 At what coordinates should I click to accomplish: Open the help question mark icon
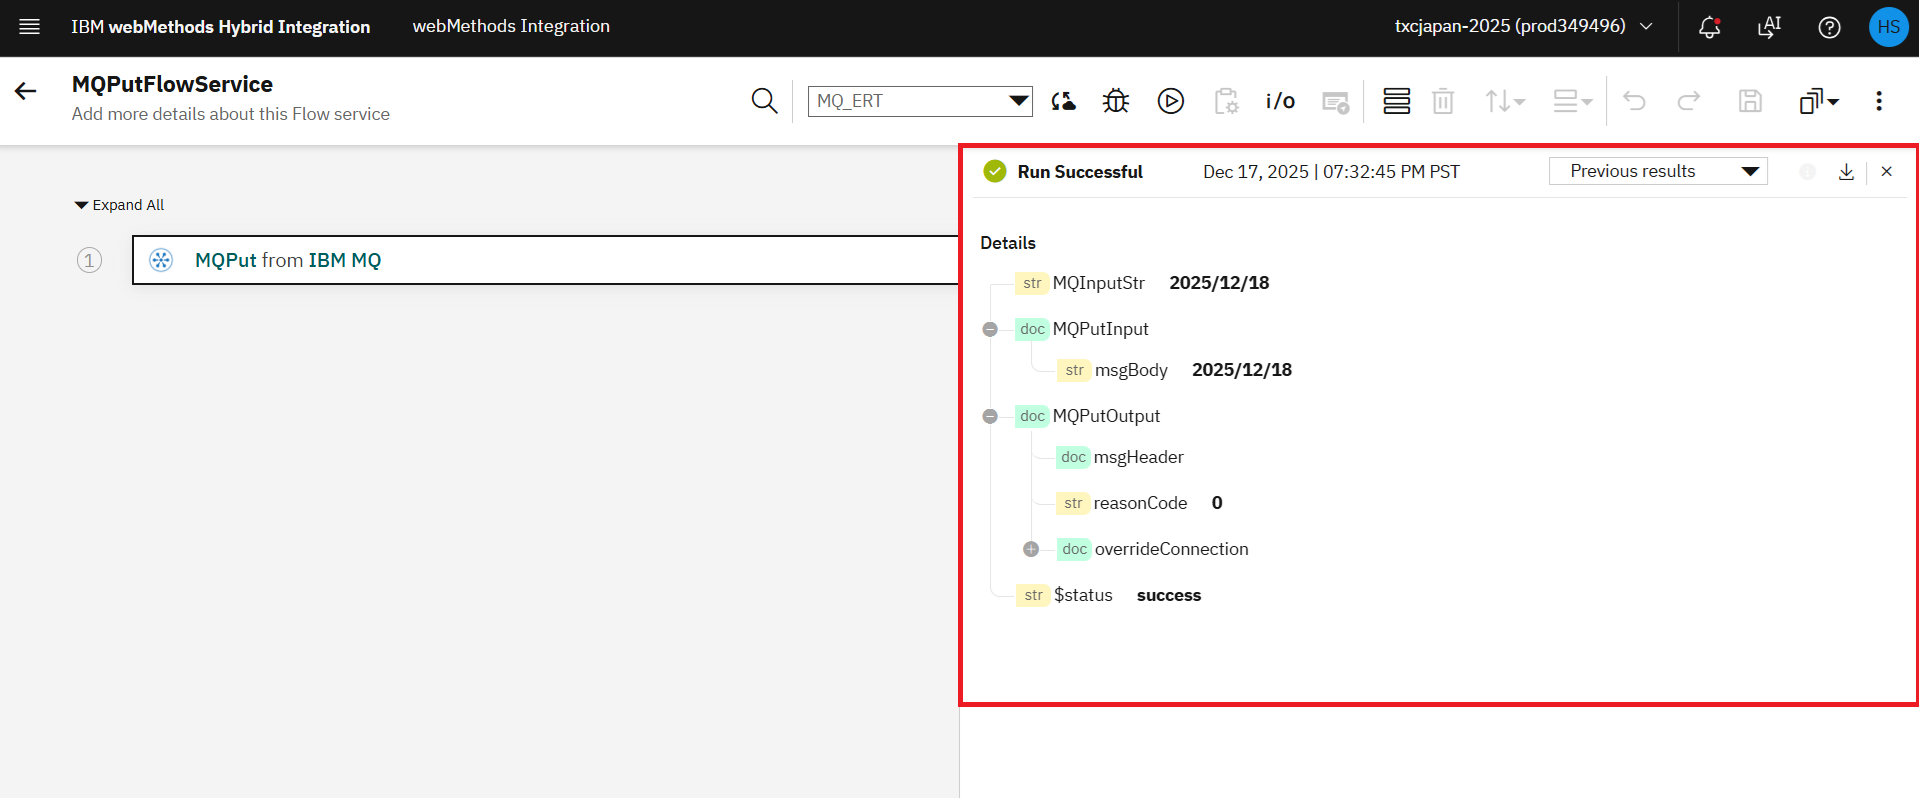[1829, 27]
